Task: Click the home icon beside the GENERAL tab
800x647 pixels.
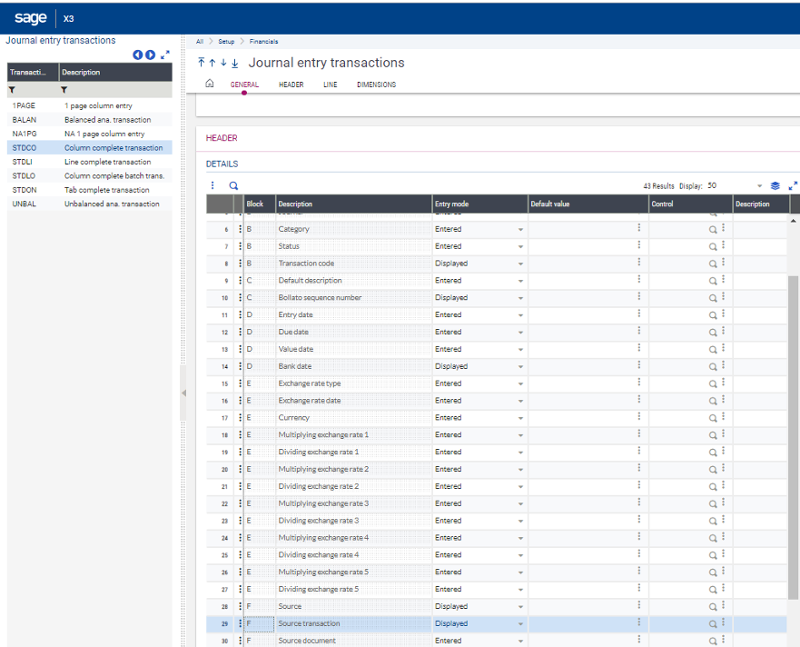Action: (207, 85)
